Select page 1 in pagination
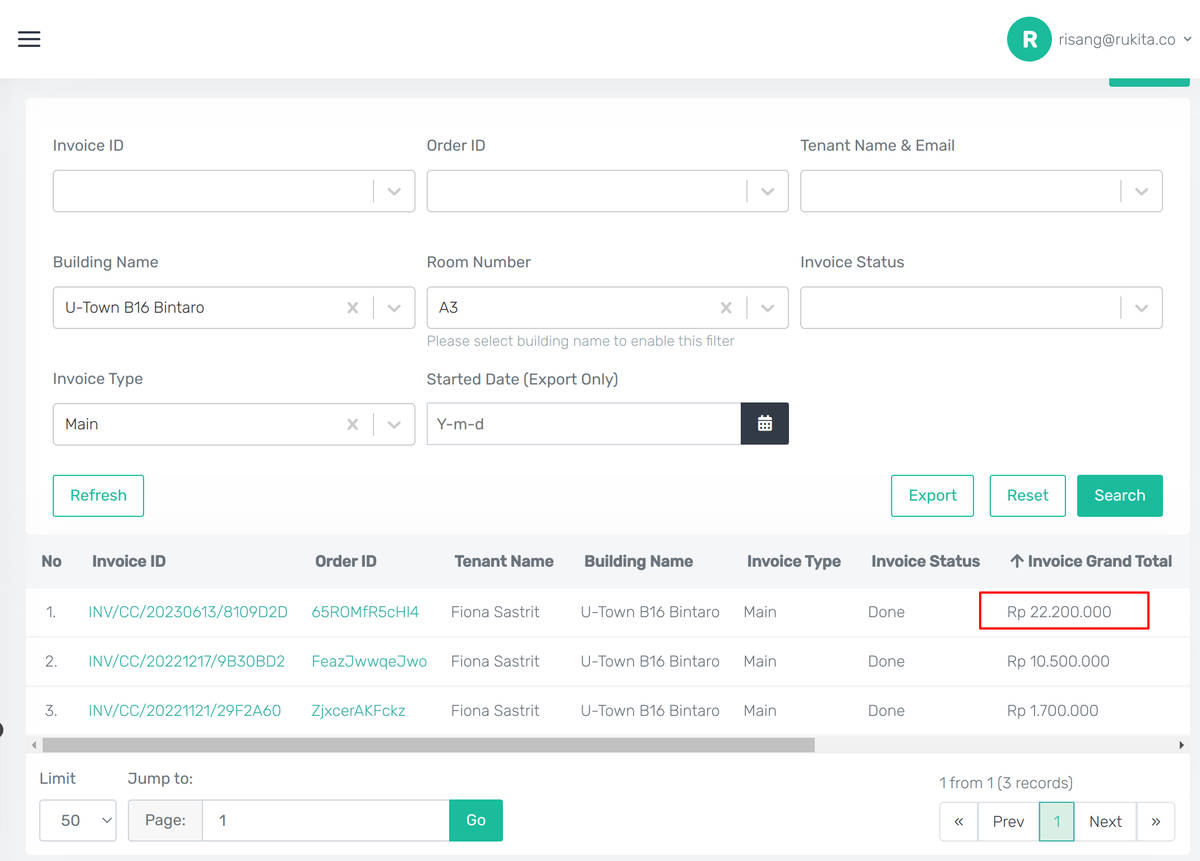Screen dimensions: 1200x861 1057,821
